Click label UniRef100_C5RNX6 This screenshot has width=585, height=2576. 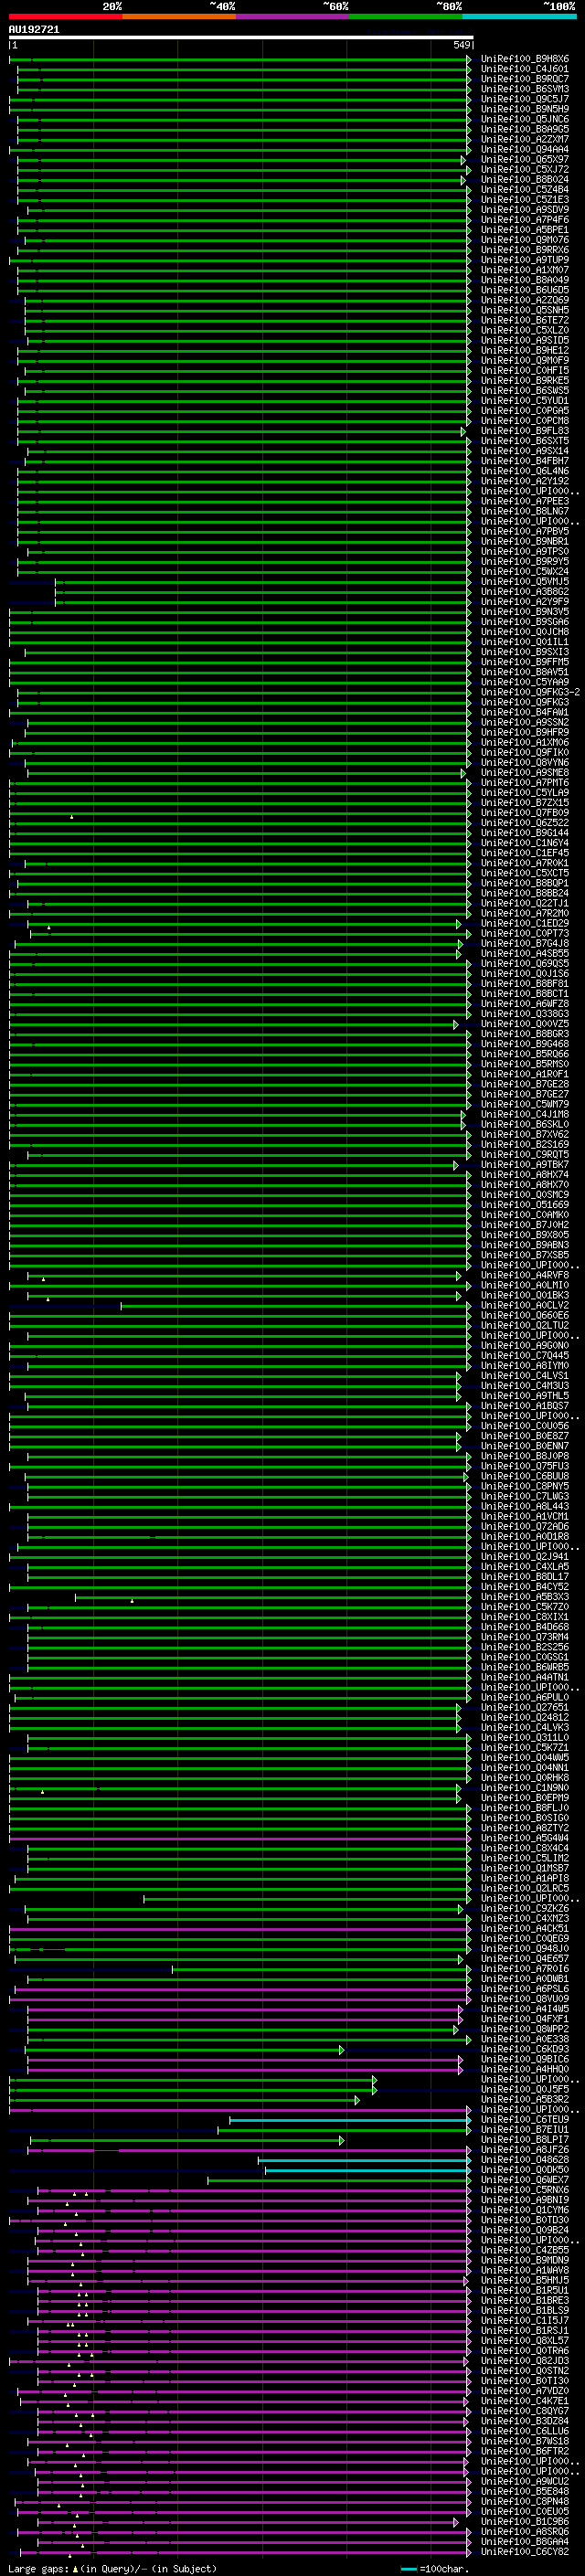(525, 2190)
